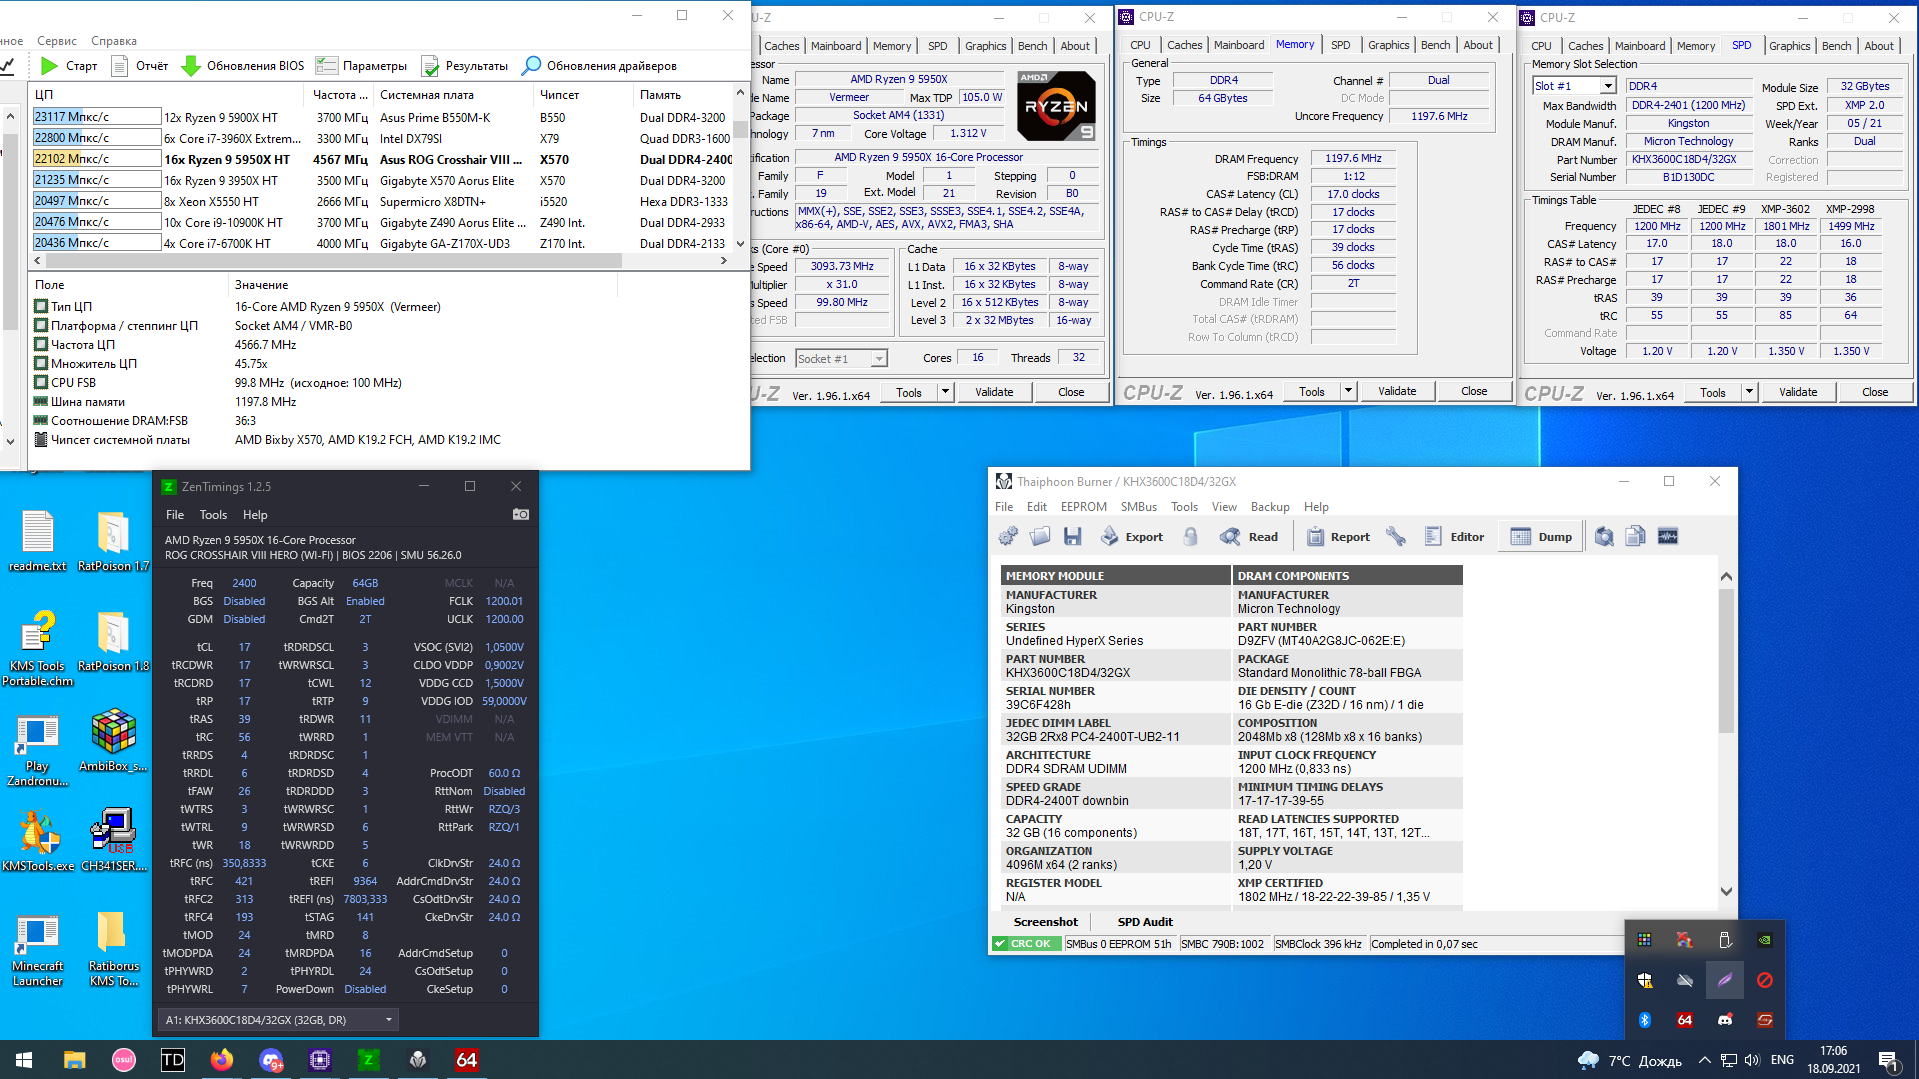Click Validate in the CPU-Z SPD window
The image size is (1919, 1079).
pos(1798,392)
